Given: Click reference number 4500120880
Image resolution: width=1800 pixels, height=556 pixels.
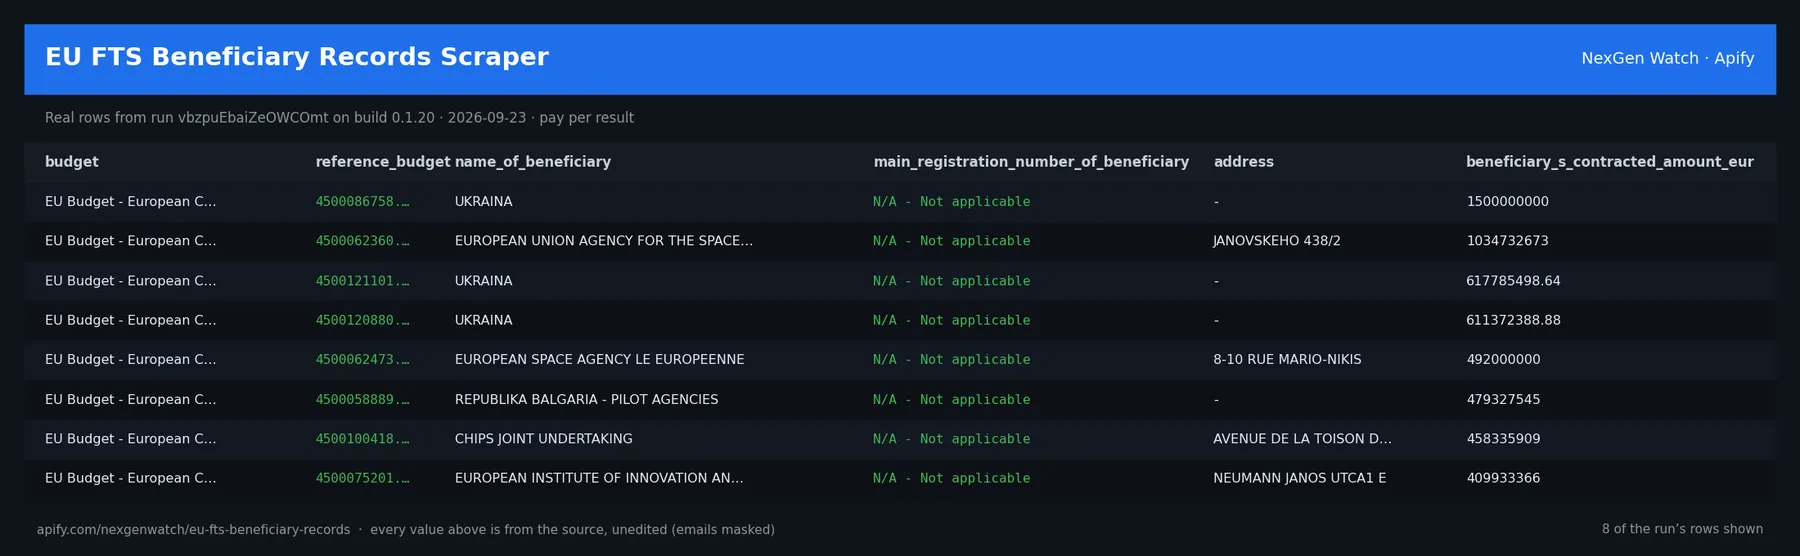Looking at the screenshot, I should pyautogui.click(x=362, y=320).
